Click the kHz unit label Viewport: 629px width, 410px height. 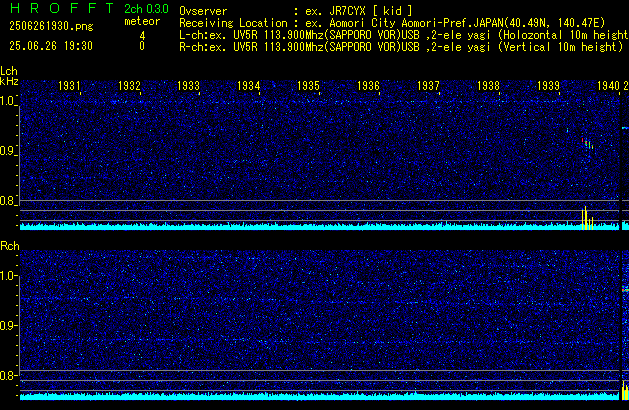9,81
